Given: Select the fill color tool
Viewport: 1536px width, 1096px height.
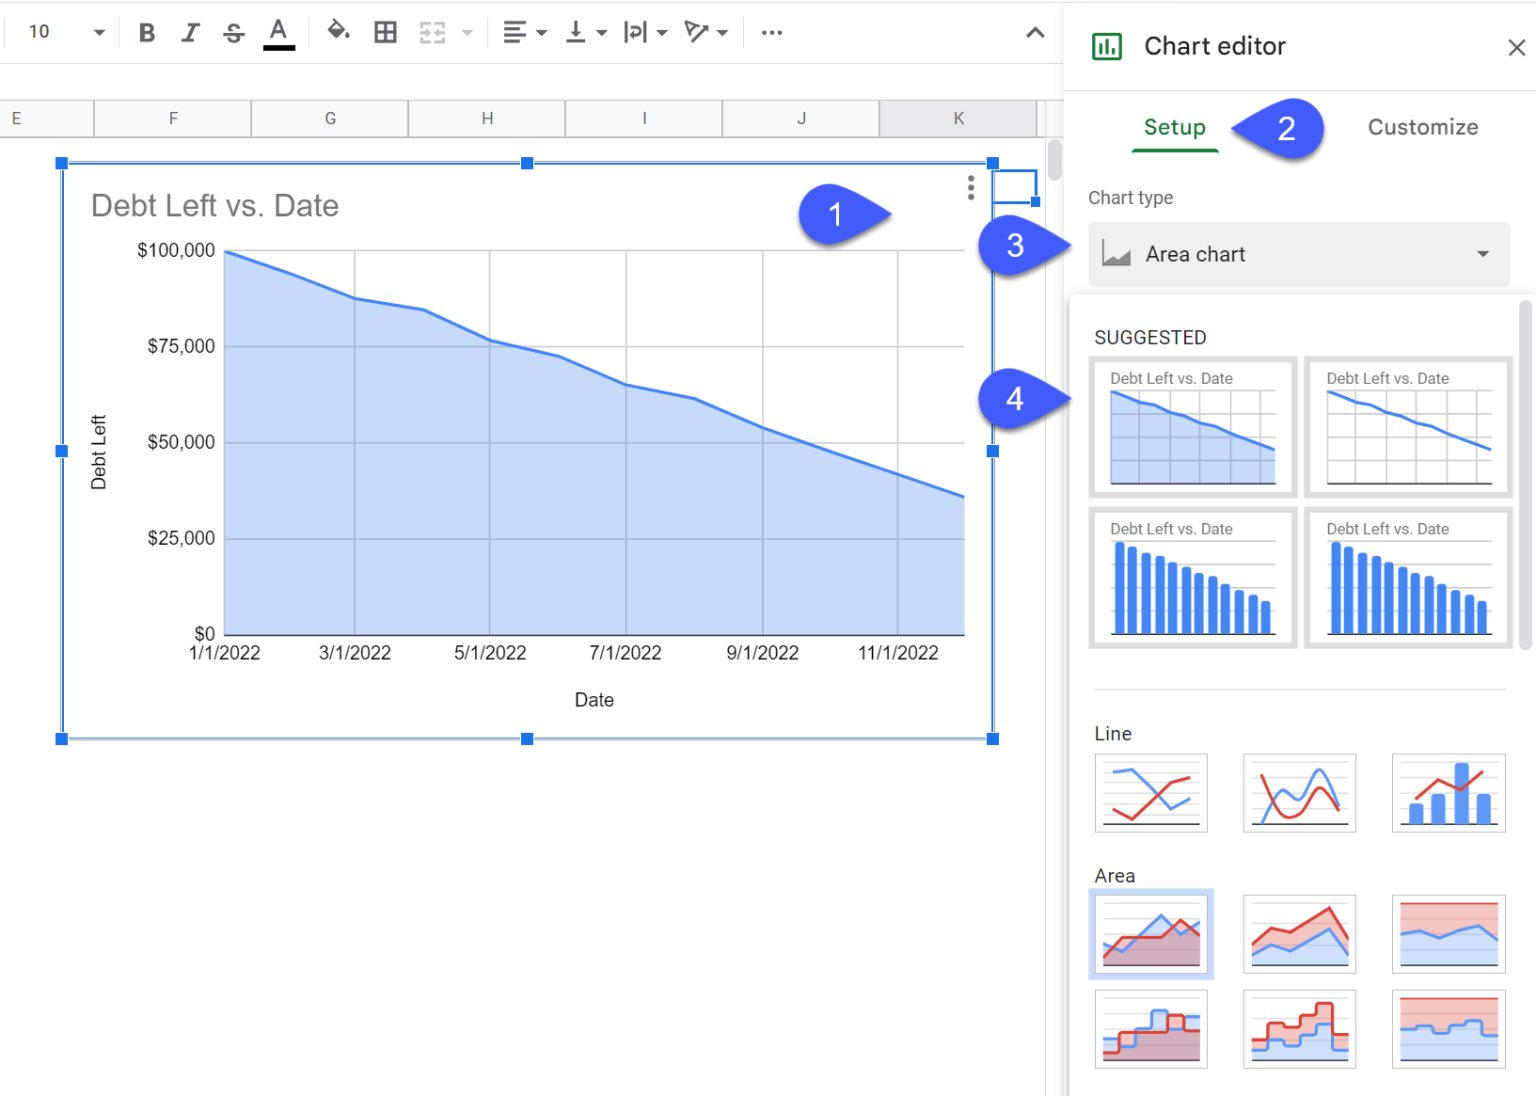Looking at the screenshot, I should pyautogui.click(x=338, y=31).
